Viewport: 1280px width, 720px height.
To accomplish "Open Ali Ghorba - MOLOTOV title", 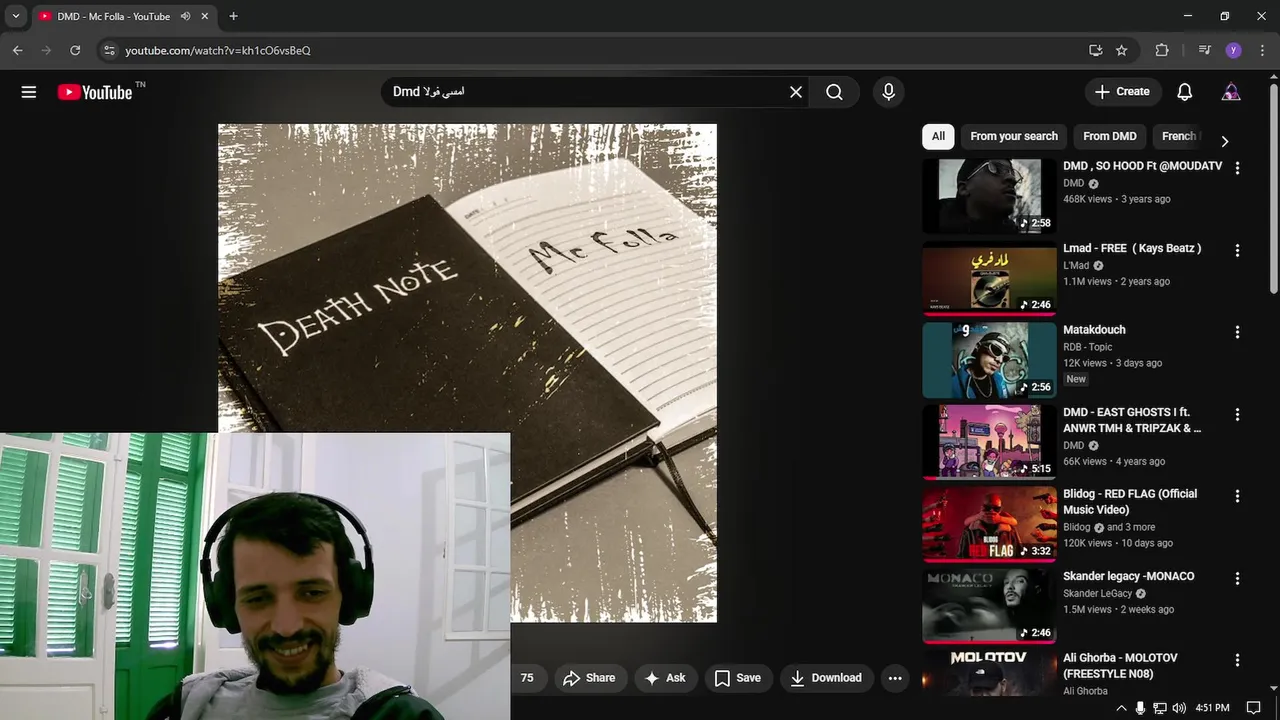I will 1120,666.
